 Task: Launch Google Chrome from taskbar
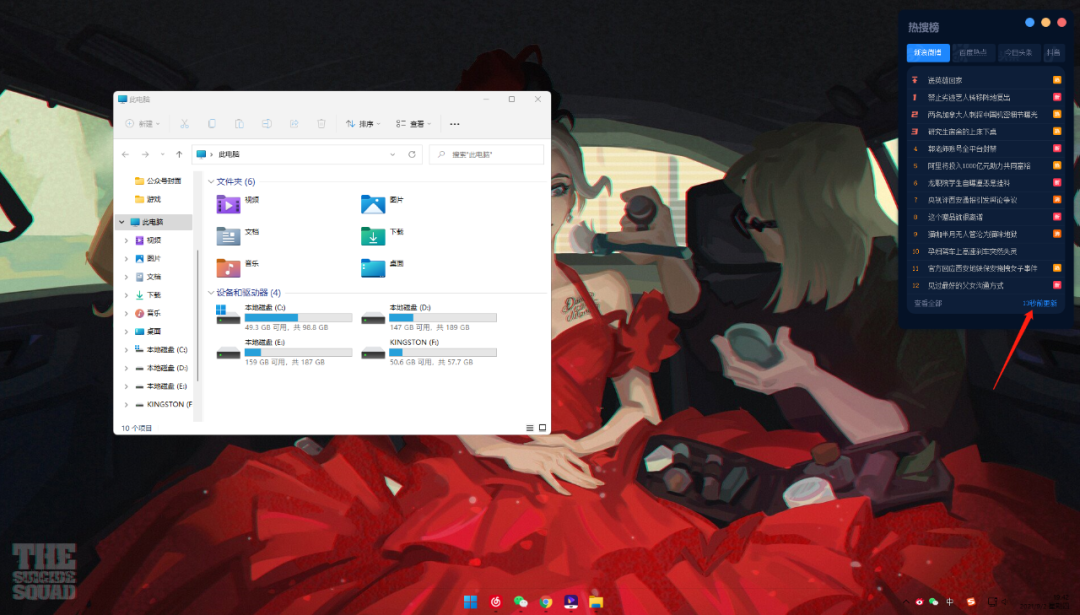pyautogui.click(x=546, y=602)
